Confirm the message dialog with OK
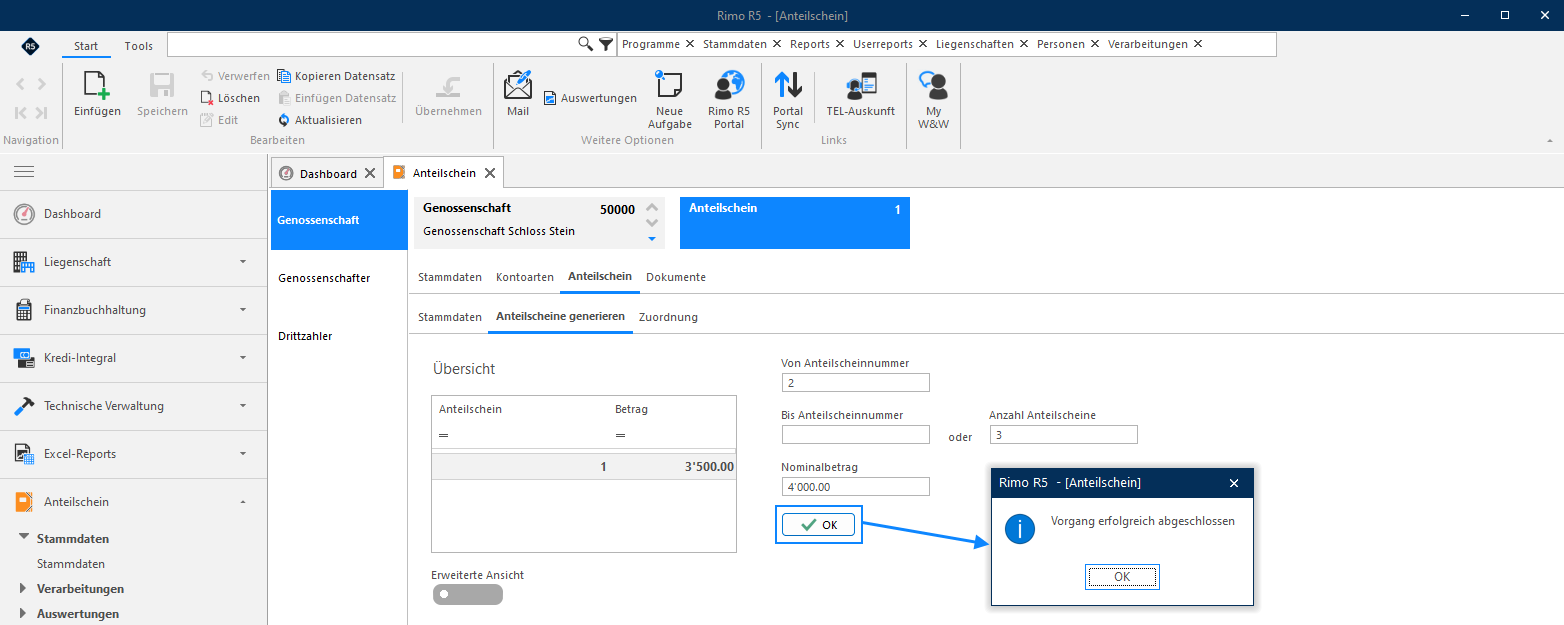The height and width of the screenshot is (625, 1564). coord(1122,577)
